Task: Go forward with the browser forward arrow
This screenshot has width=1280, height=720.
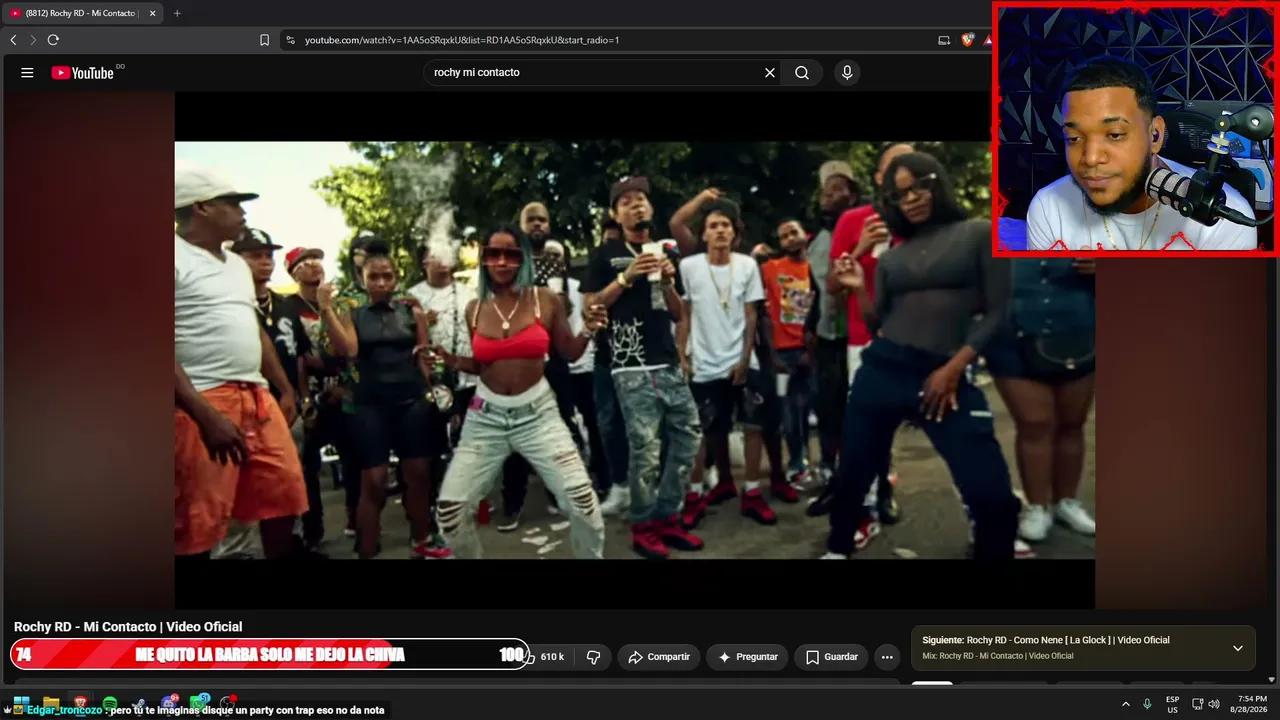Action: 33,40
